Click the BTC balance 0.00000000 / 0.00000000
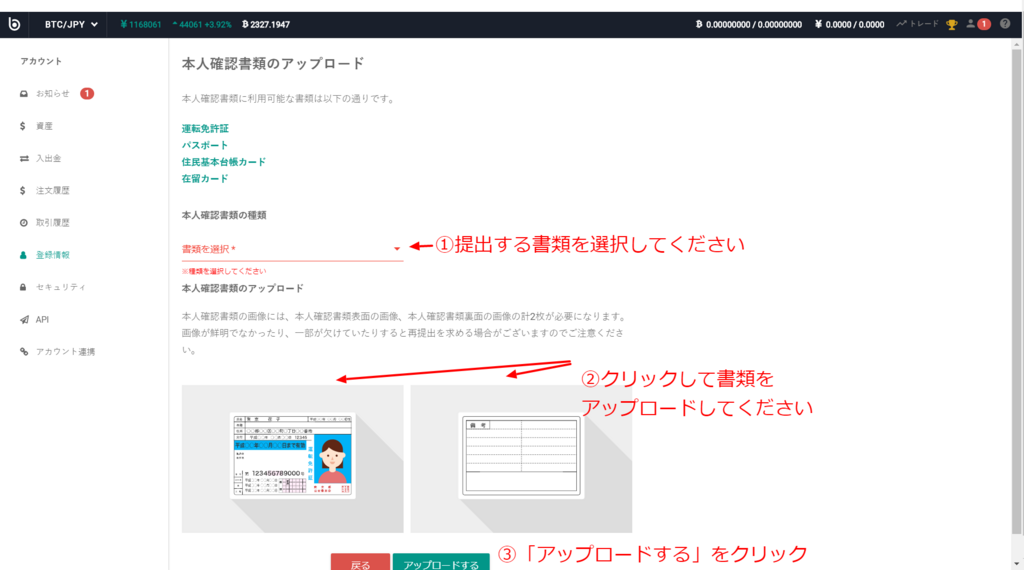 tap(749, 25)
